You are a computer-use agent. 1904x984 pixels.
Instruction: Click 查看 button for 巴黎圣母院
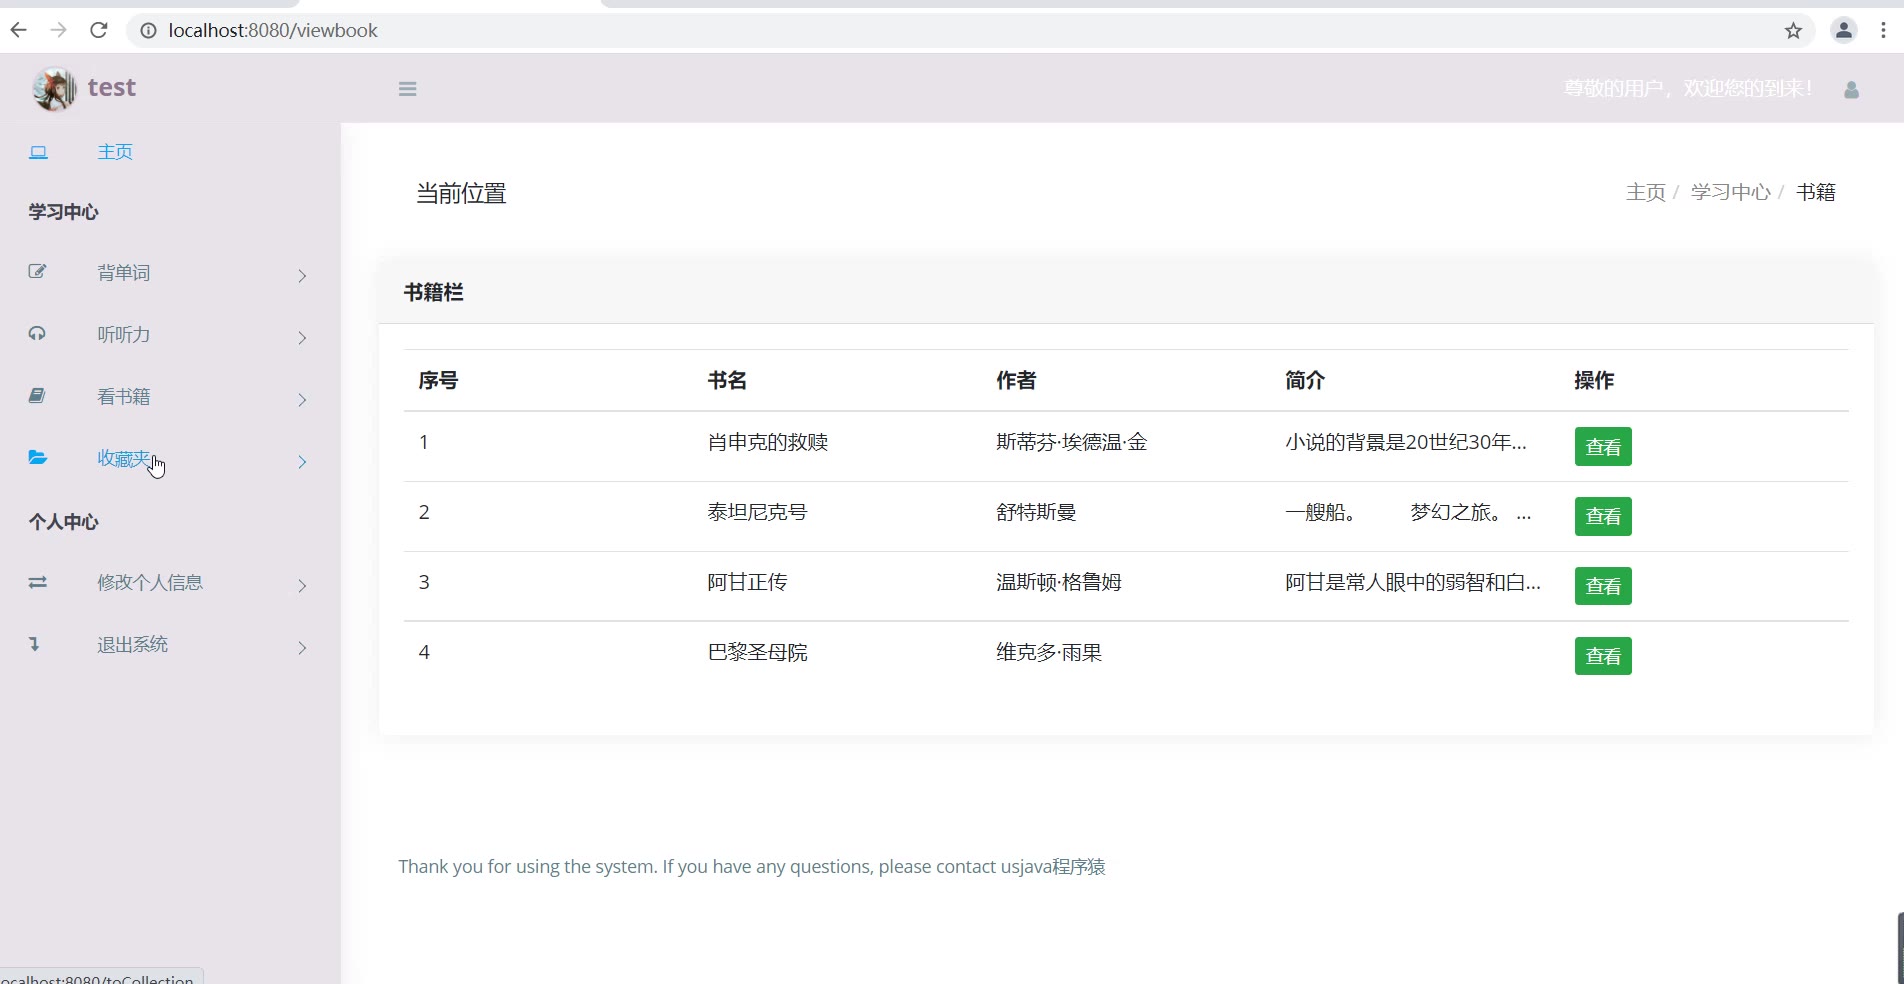coord(1603,656)
